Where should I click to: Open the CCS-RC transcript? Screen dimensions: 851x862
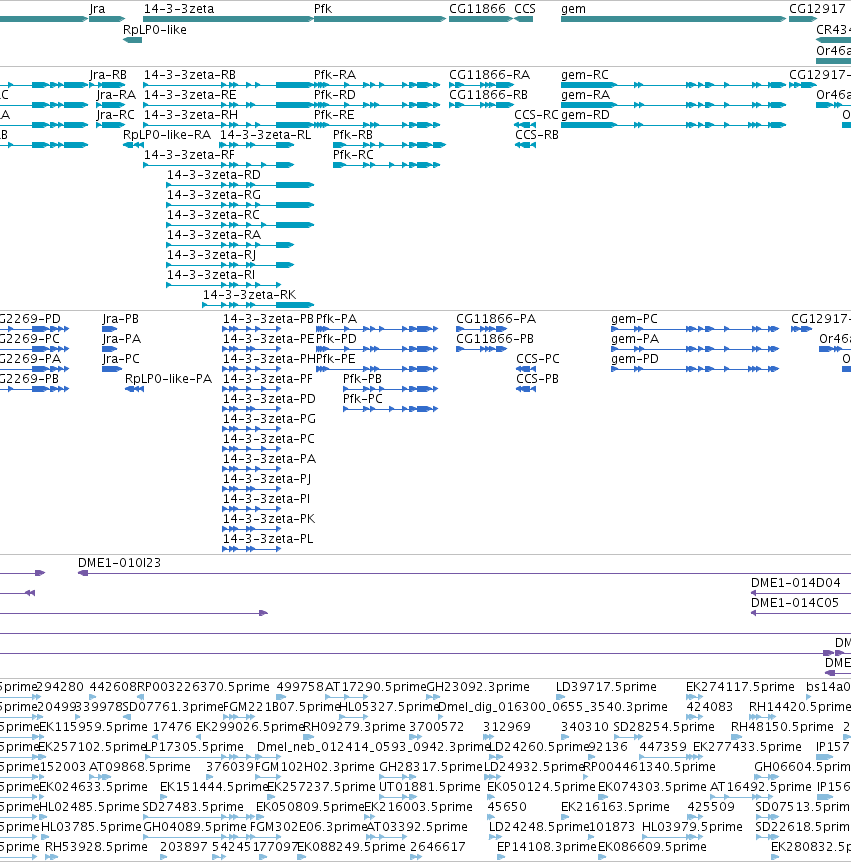[x=536, y=114]
